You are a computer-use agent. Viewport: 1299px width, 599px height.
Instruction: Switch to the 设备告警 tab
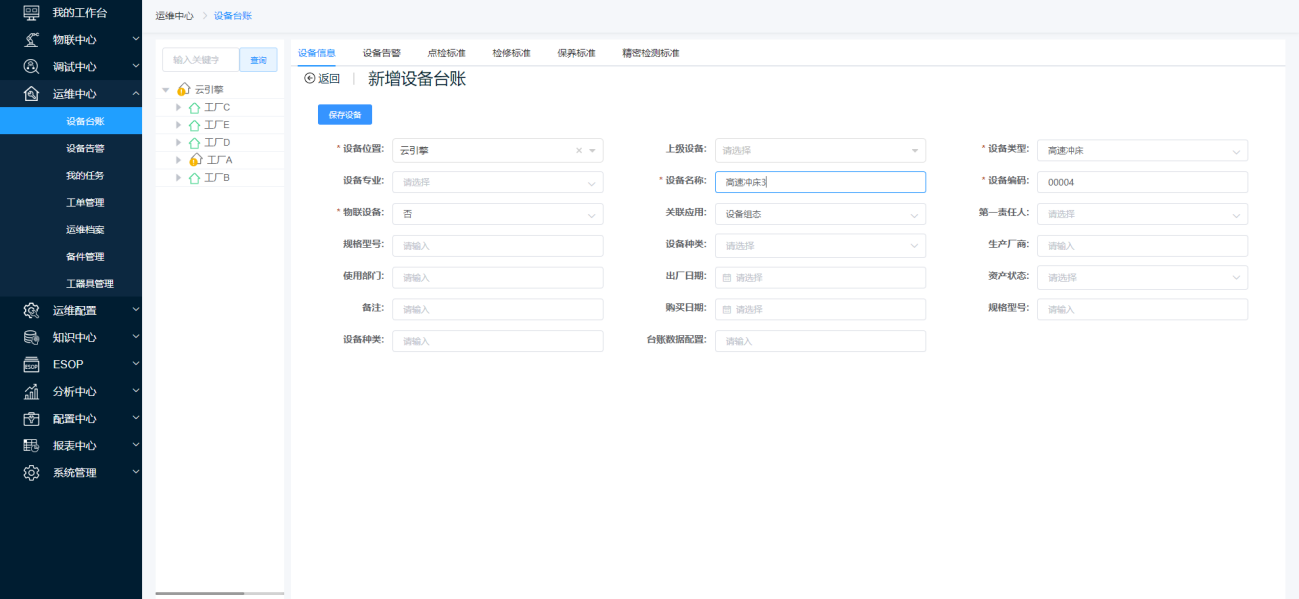pyautogui.click(x=381, y=53)
